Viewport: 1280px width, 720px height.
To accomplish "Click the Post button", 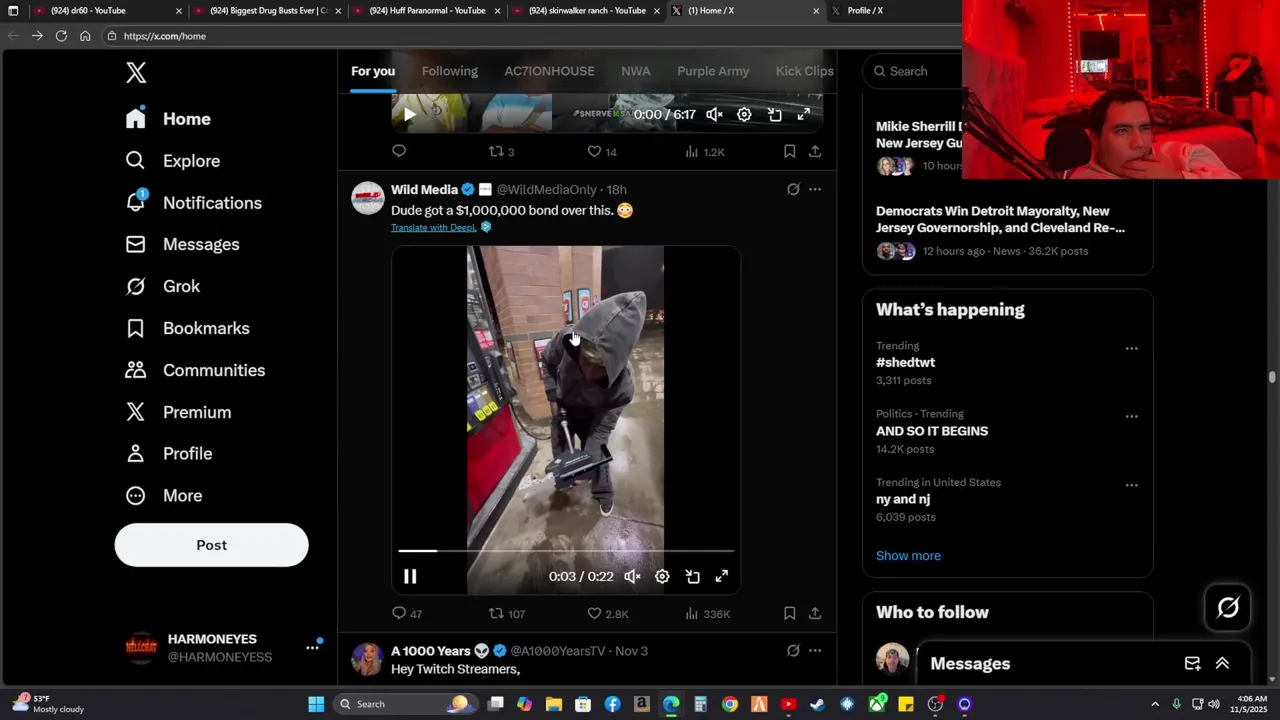I will point(211,545).
